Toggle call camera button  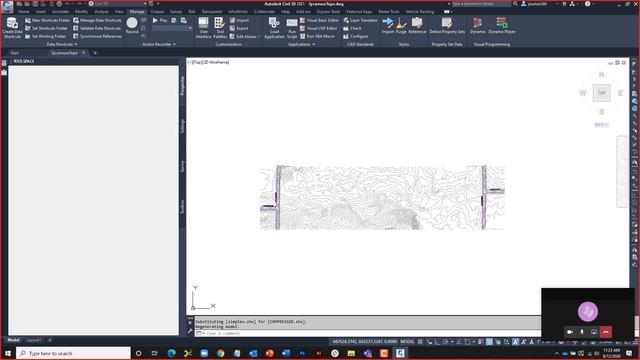tap(570, 332)
